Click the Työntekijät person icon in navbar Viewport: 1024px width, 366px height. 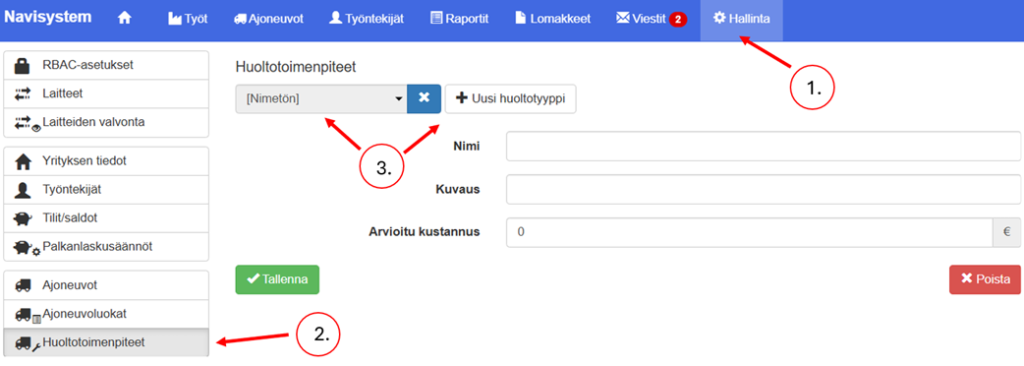point(336,18)
